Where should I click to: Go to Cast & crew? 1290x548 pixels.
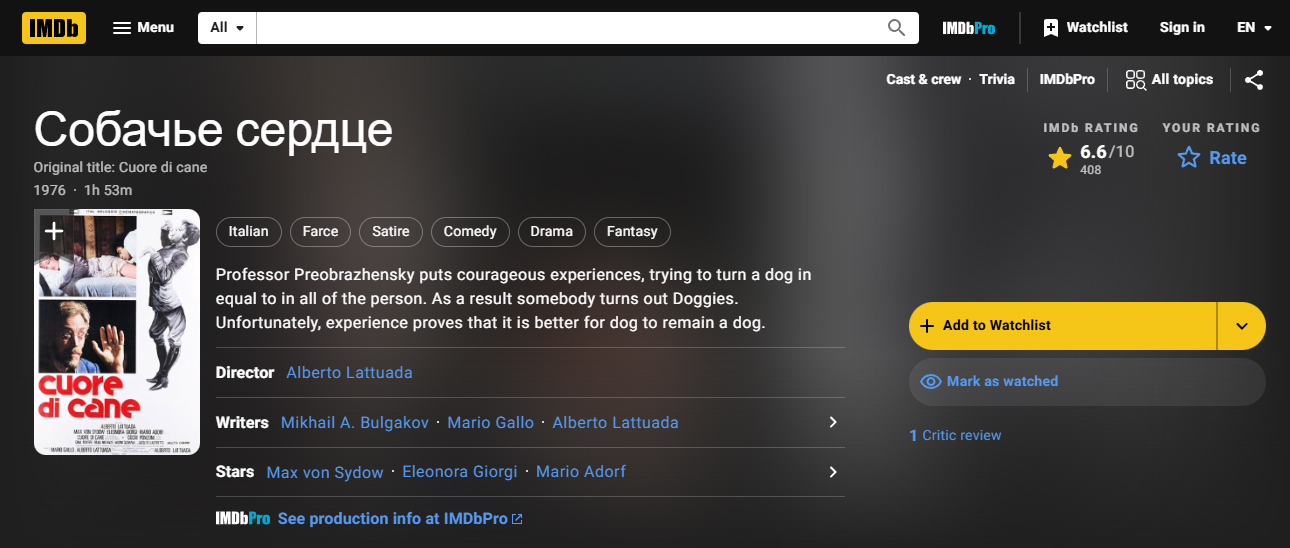[x=923, y=79]
